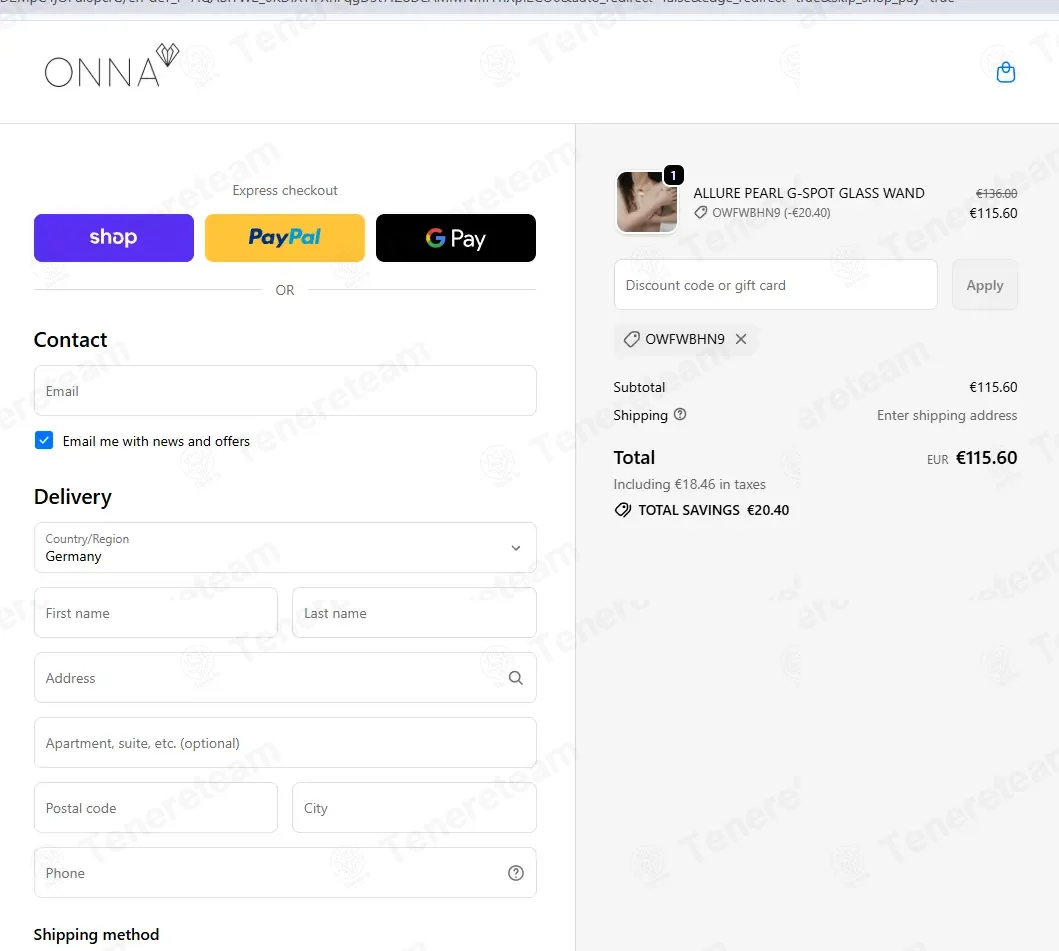The image size is (1059, 951).
Task: Click the Last name field
Action: click(414, 613)
